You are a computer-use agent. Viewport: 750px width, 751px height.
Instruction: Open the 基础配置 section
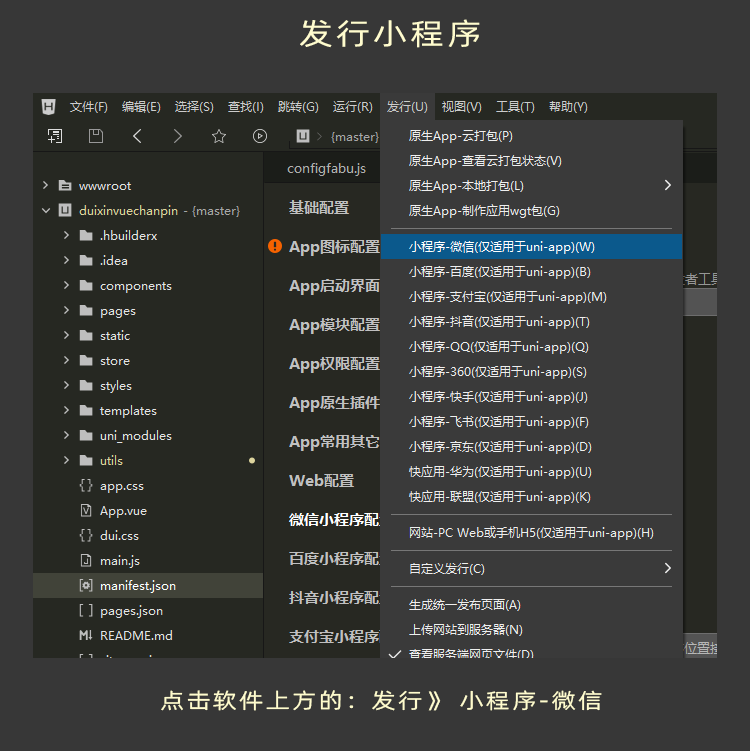[x=319, y=207]
